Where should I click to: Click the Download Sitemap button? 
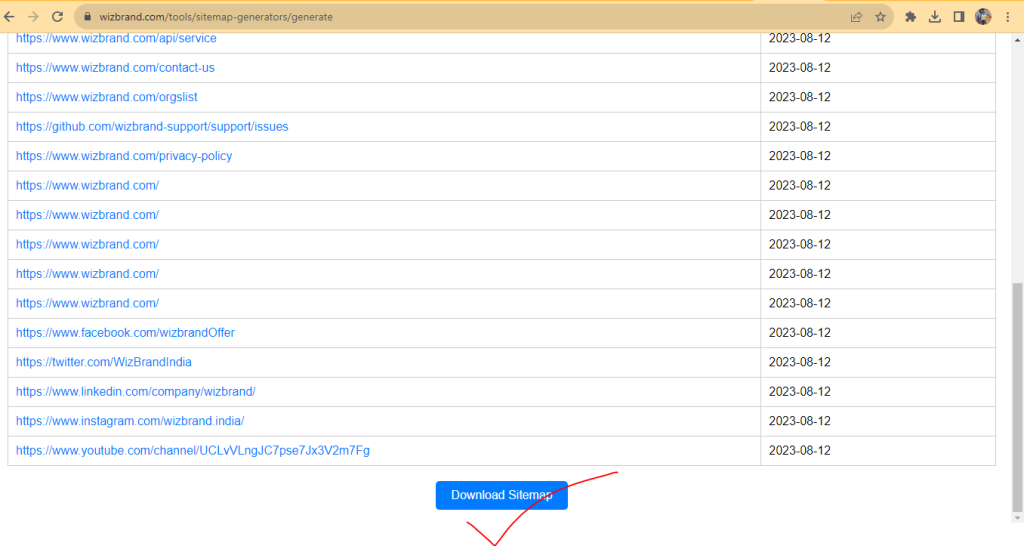[501, 495]
